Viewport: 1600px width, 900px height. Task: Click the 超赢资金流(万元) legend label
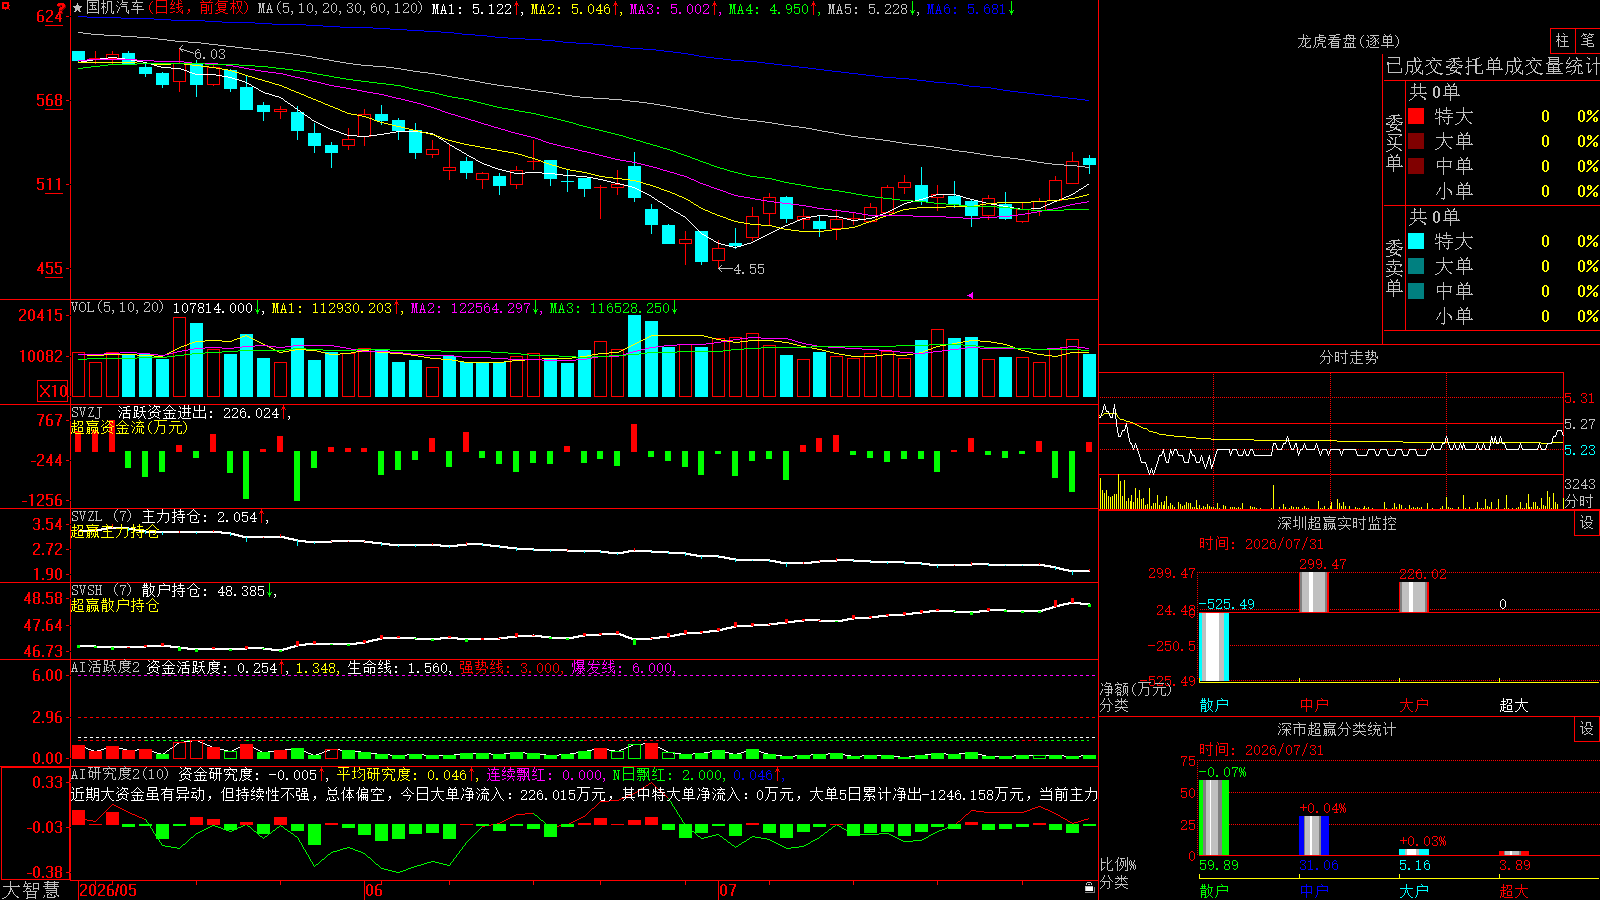coord(129,427)
